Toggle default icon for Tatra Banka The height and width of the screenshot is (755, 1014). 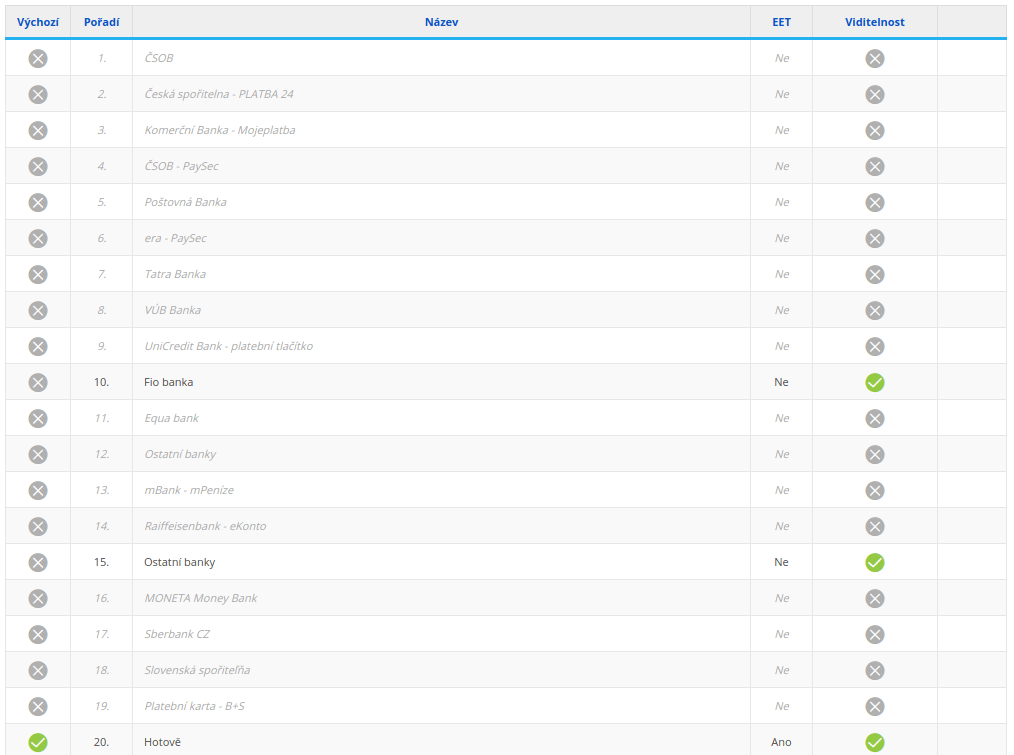[38, 275]
